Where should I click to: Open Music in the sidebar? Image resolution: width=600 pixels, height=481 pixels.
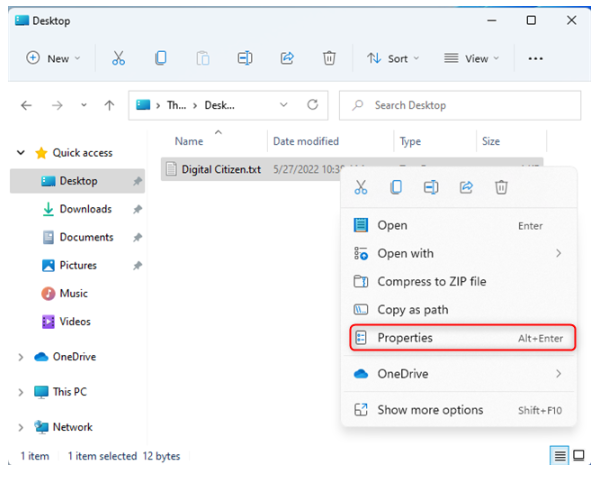[x=77, y=293]
